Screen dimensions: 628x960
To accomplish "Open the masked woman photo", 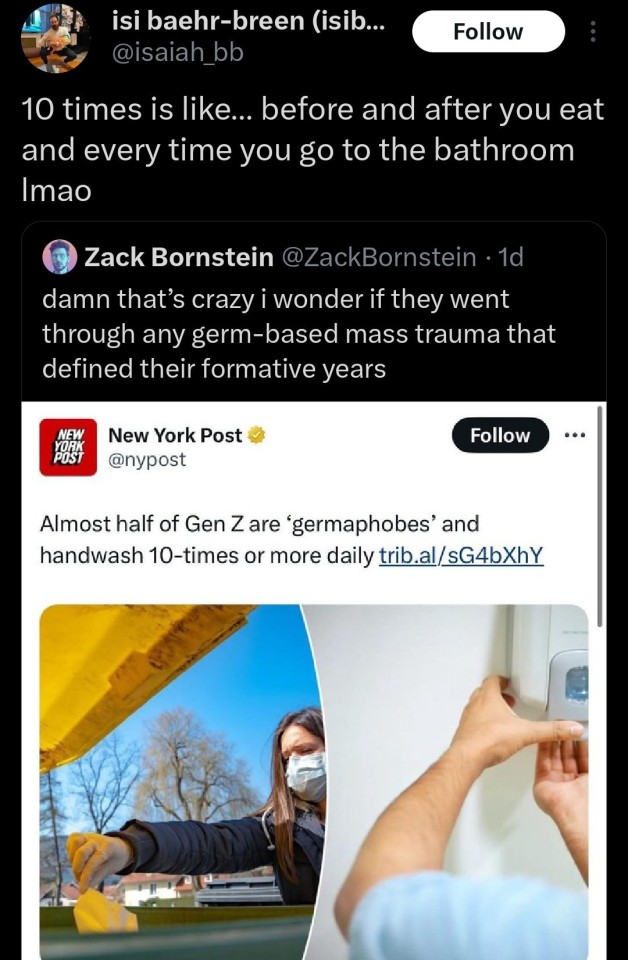I will [x=180, y=780].
